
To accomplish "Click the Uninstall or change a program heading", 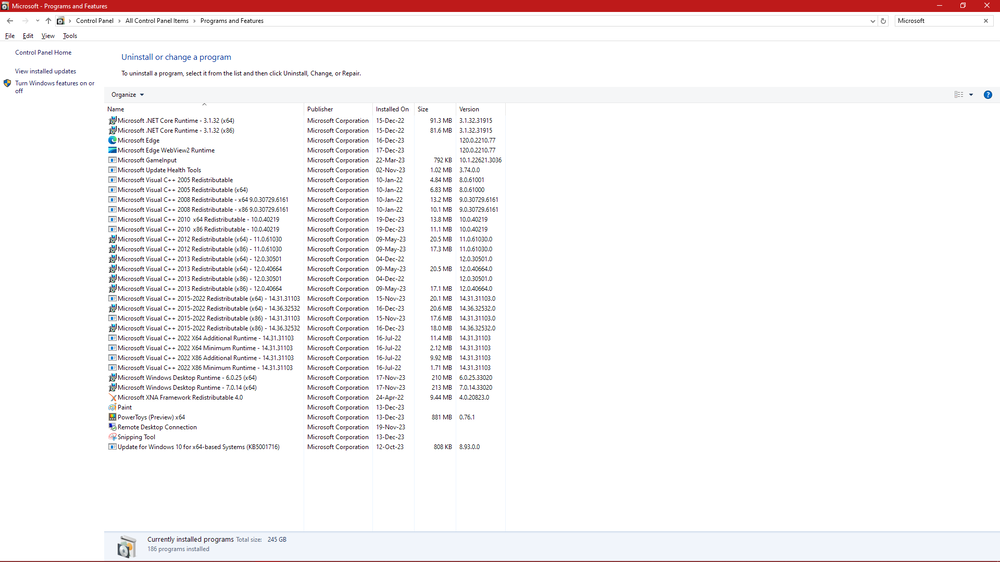I will pyautogui.click(x=176, y=57).
